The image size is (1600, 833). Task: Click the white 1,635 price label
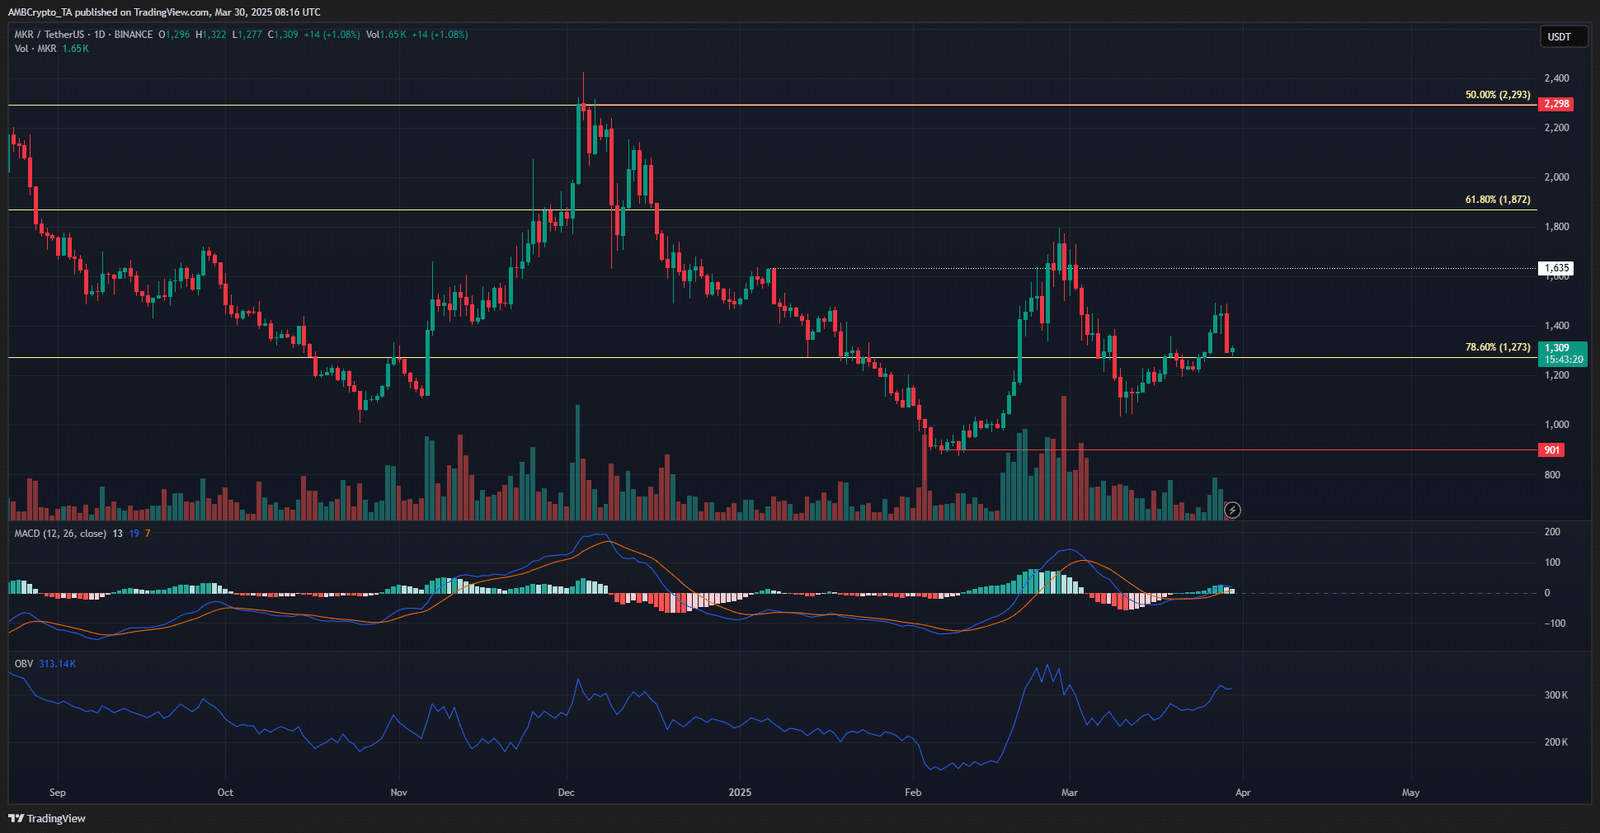pyautogui.click(x=1556, y=268)
